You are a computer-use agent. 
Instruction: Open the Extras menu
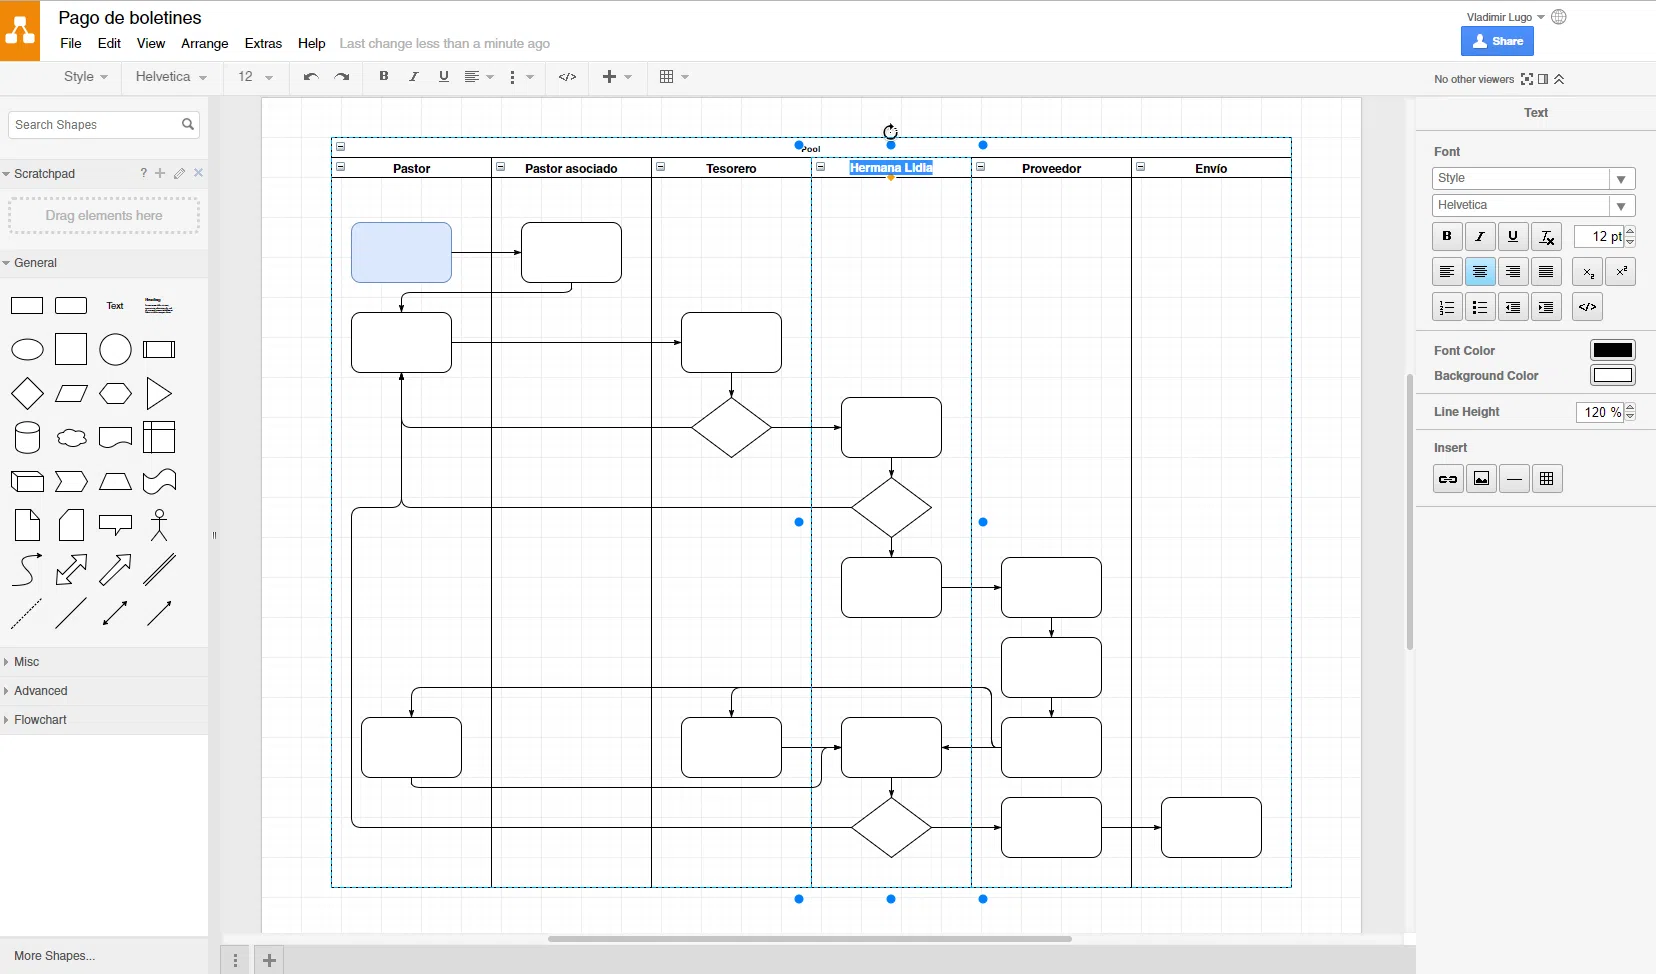click(x=263, y=44)
